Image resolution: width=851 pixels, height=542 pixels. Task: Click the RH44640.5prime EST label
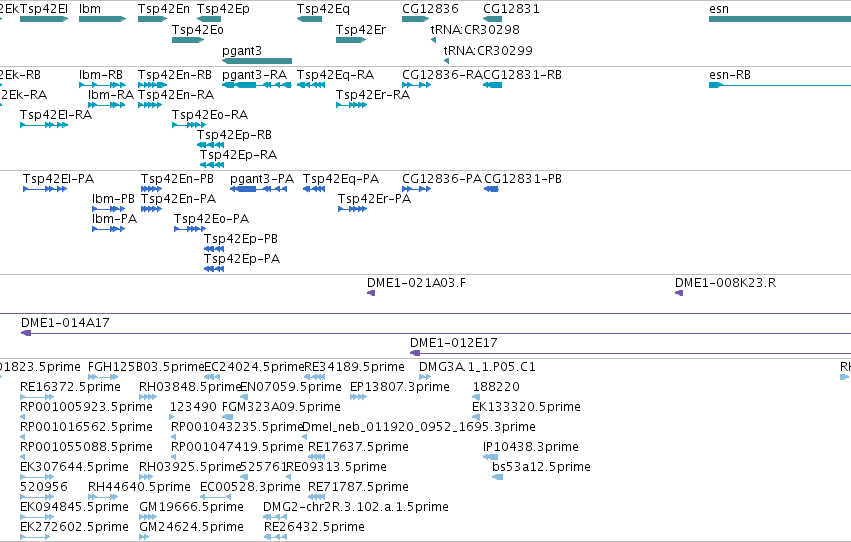(x=139, y=487)
